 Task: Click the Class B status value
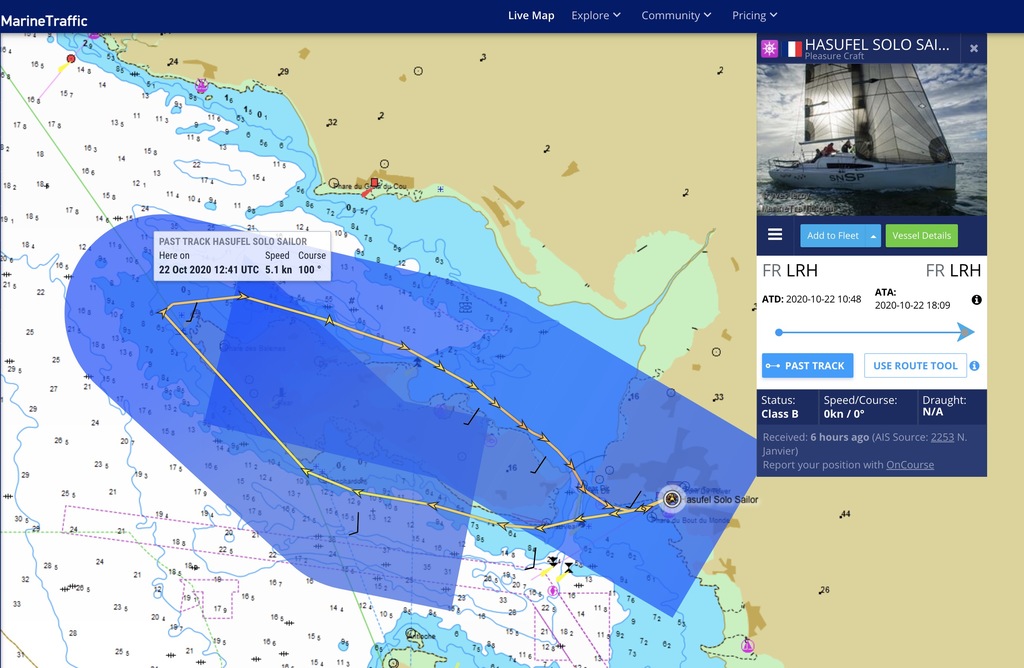pyautogui.click(x=780, y=414)
